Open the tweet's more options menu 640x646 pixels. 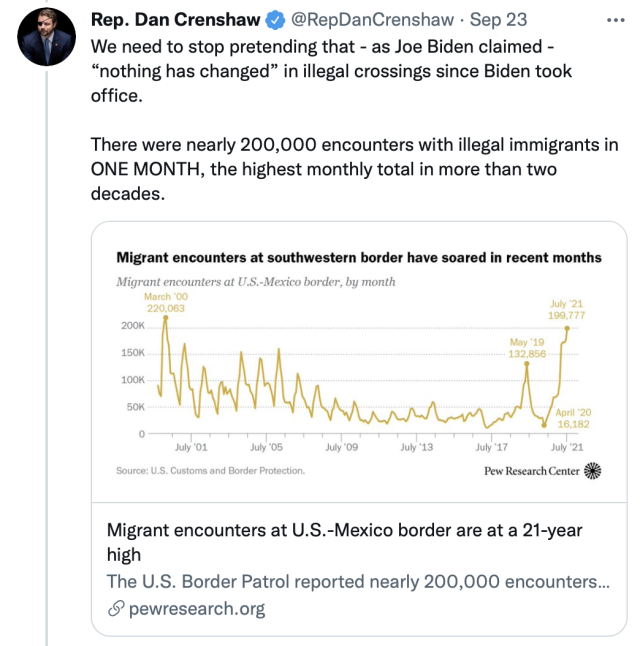click(611, 21)
